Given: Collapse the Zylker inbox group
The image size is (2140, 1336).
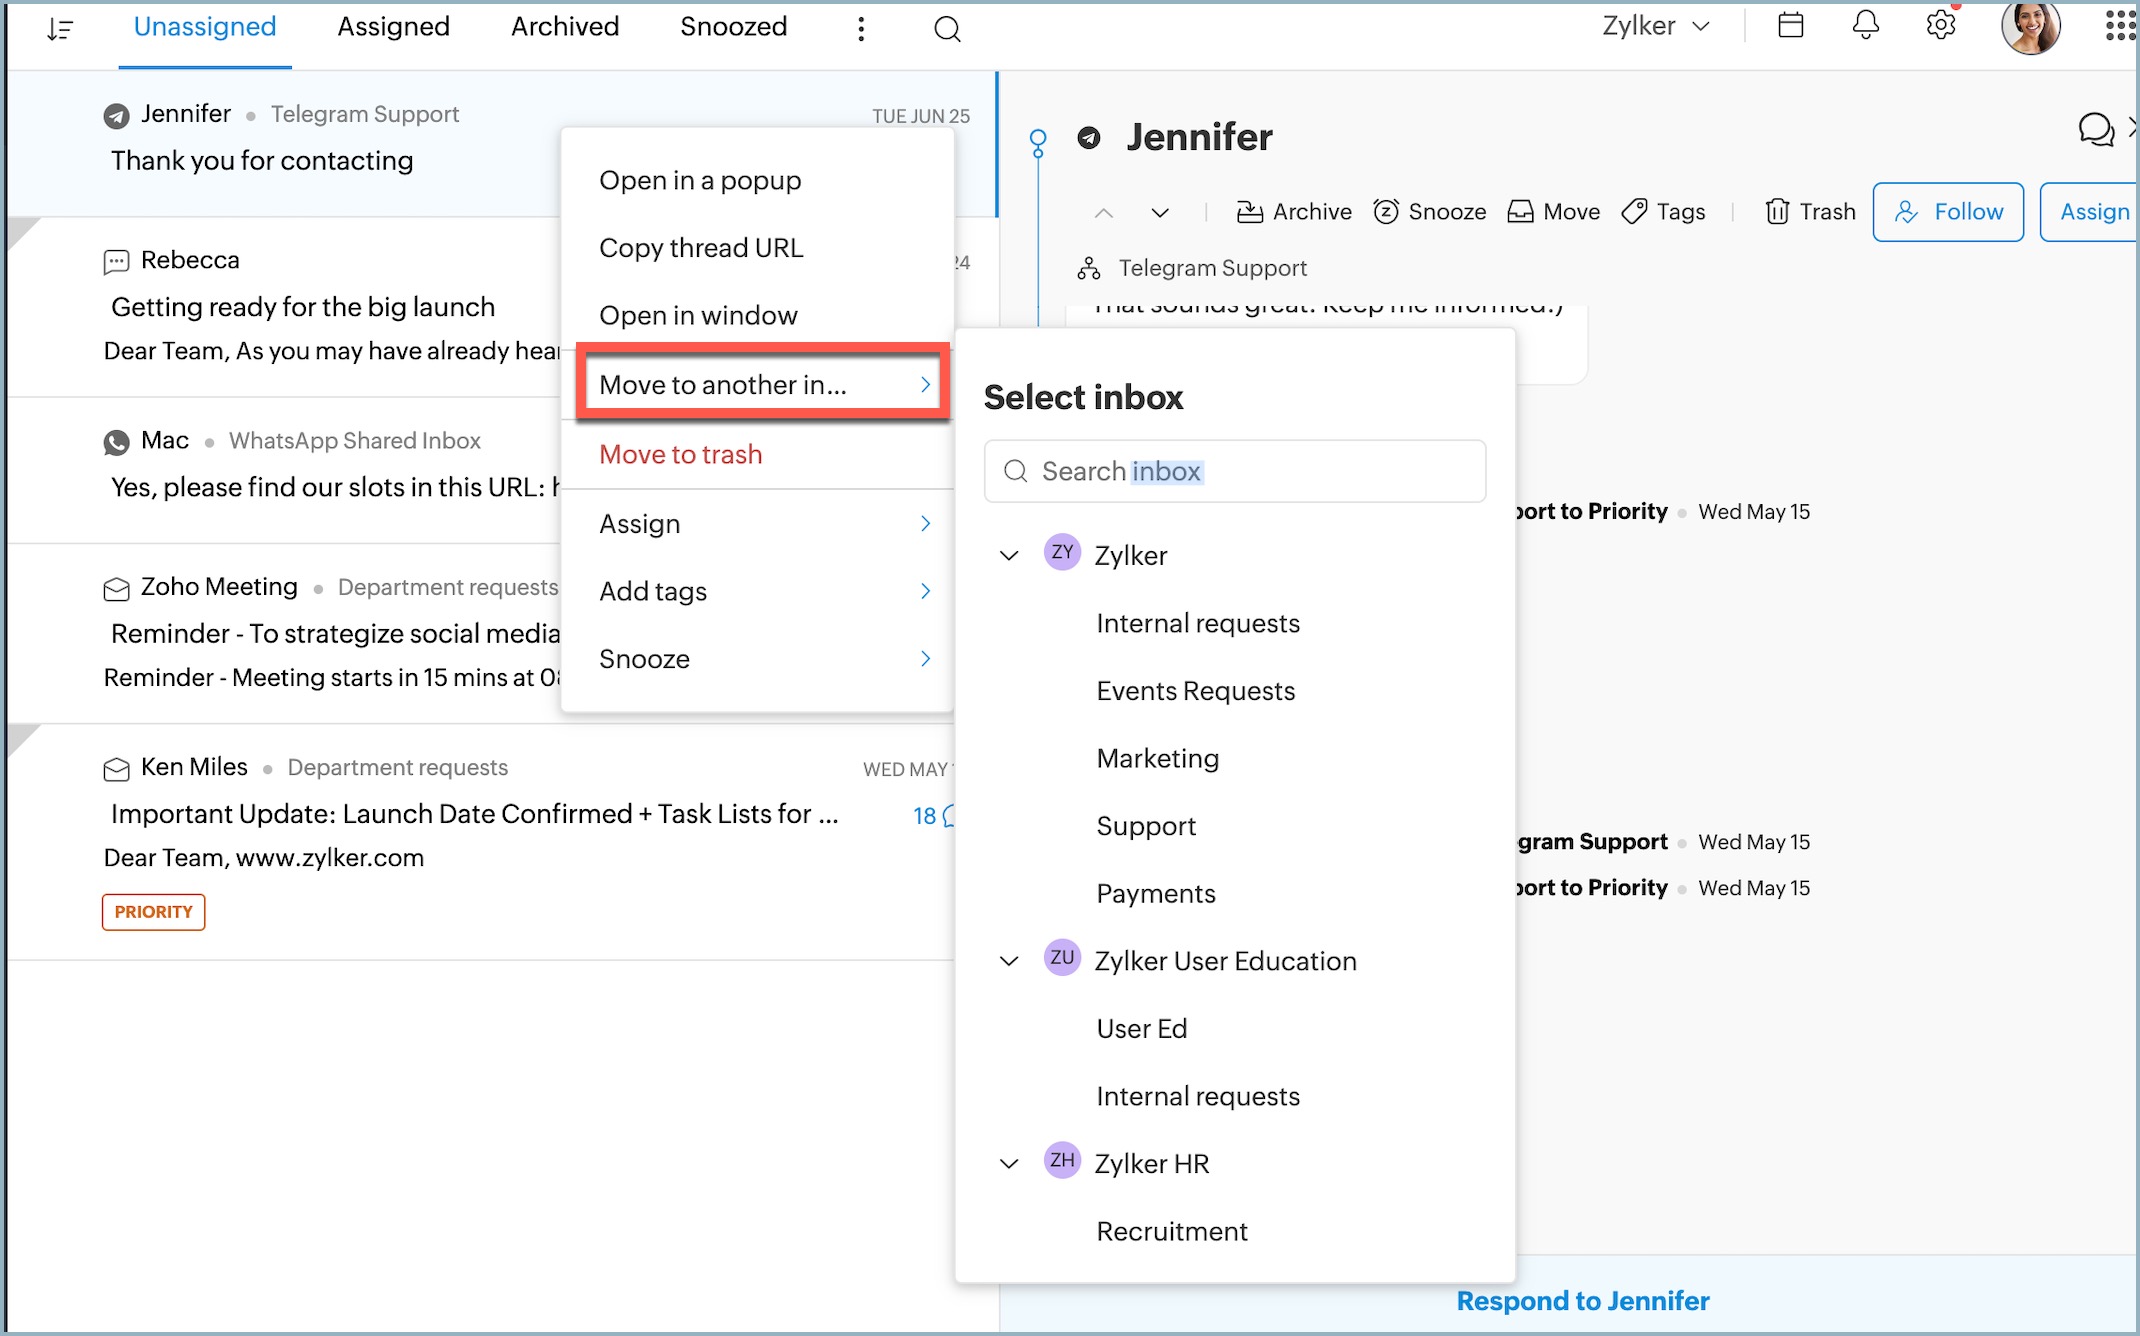Looking at the screenshot, I should (x=1009, y=556).
